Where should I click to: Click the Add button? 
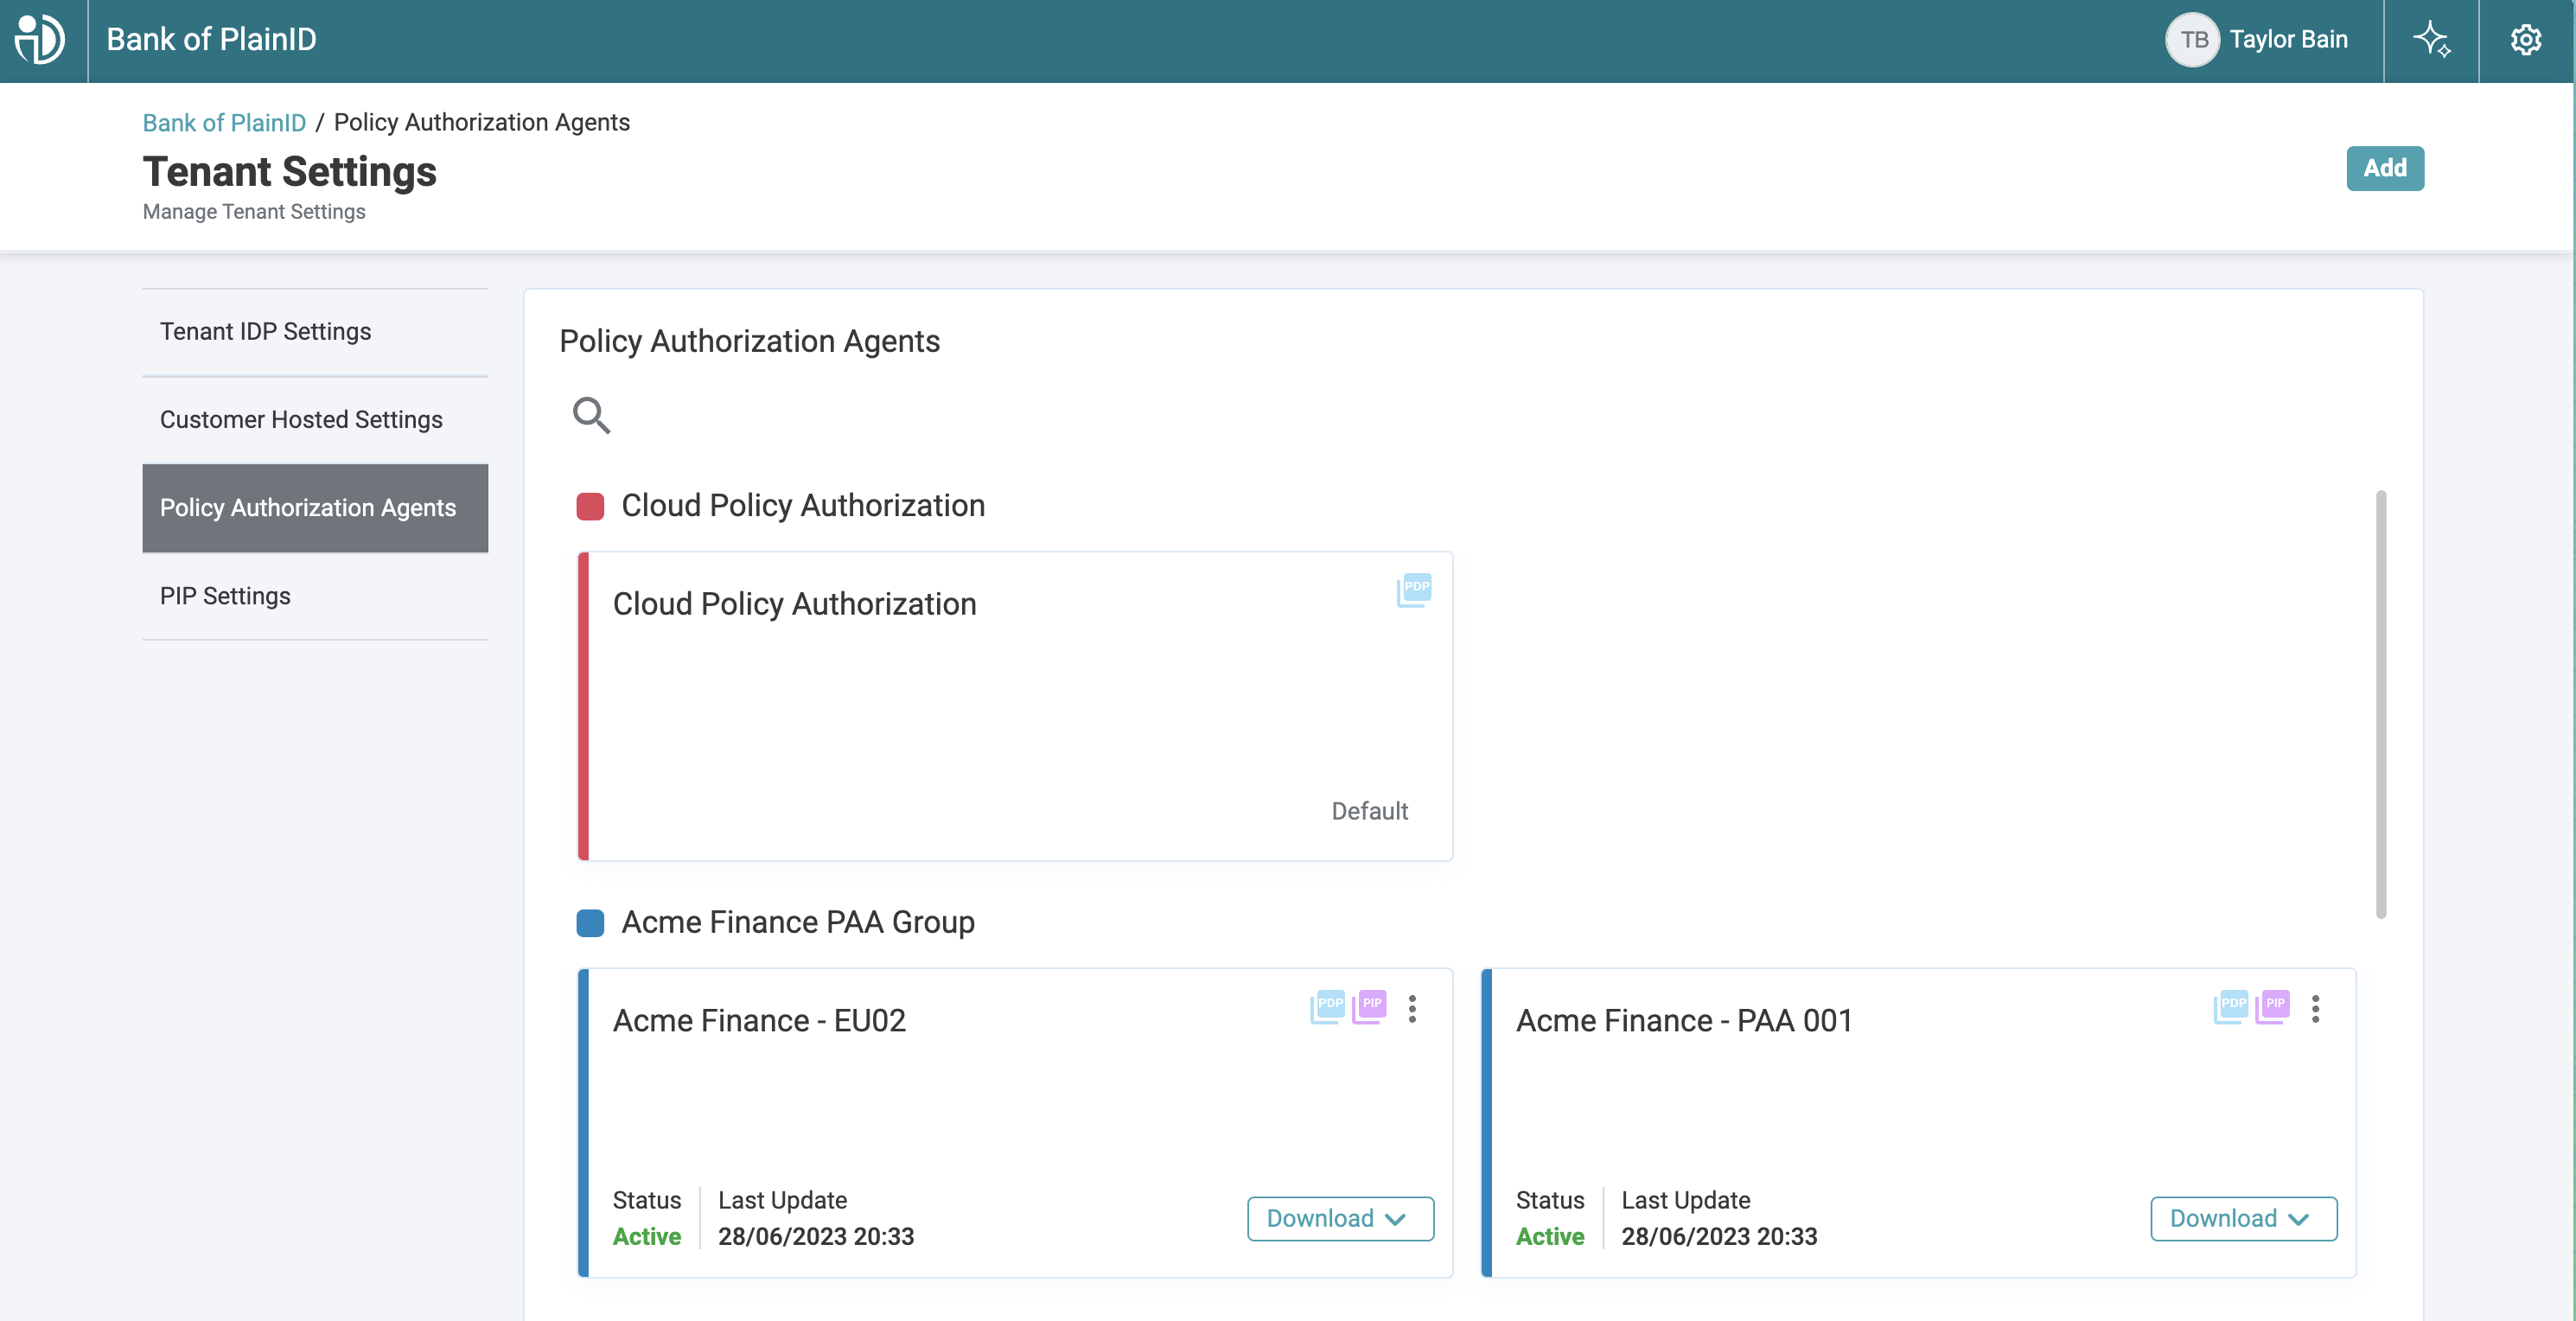click(2385, 168)
